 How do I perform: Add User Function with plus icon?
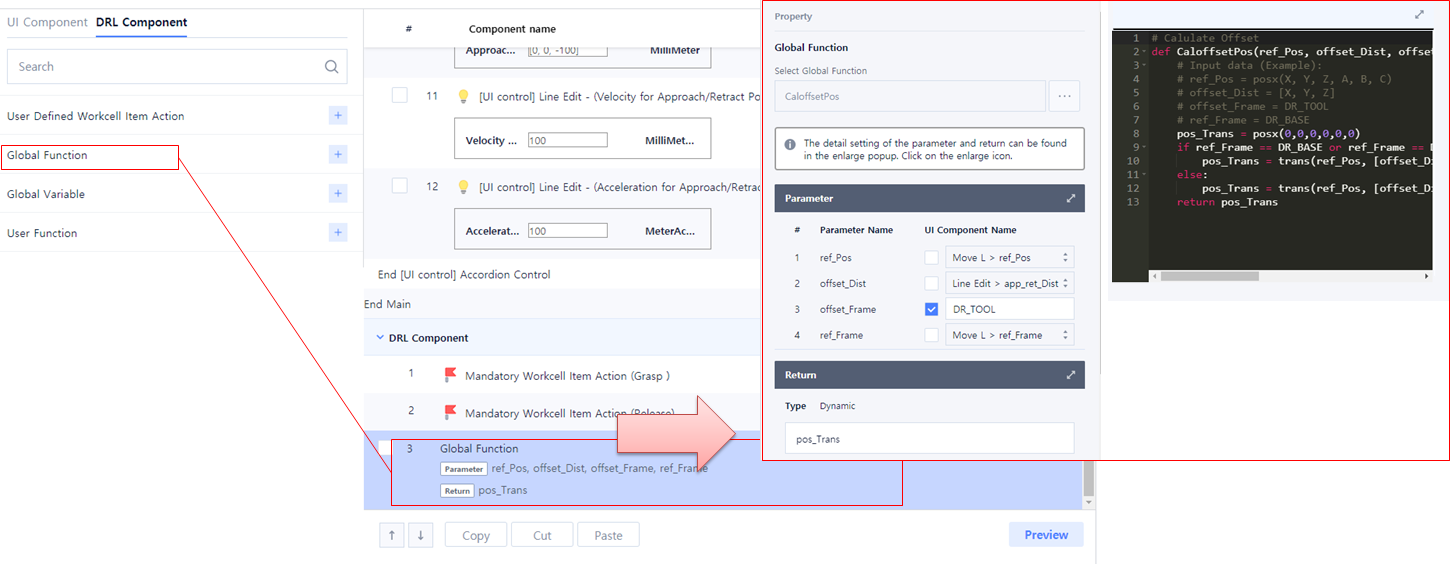click(338, 233)
